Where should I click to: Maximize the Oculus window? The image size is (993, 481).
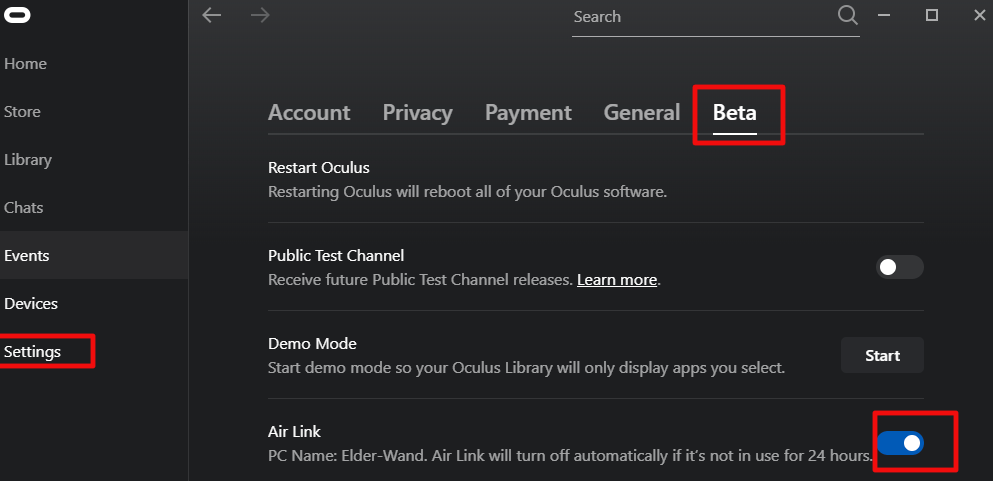pos(932,16)
